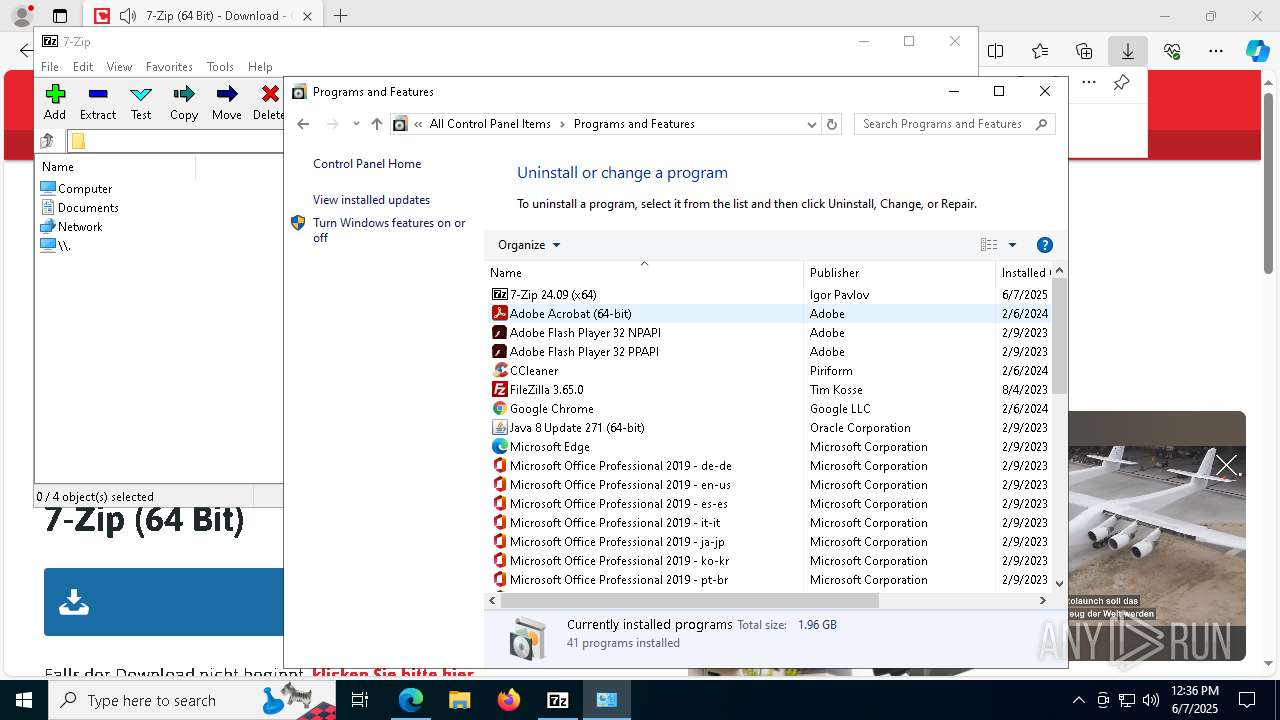The width and height of the screenshot is (1280, 720).
Task: Open Edge browser essentials icon
Action: (x=1172, y=51)
